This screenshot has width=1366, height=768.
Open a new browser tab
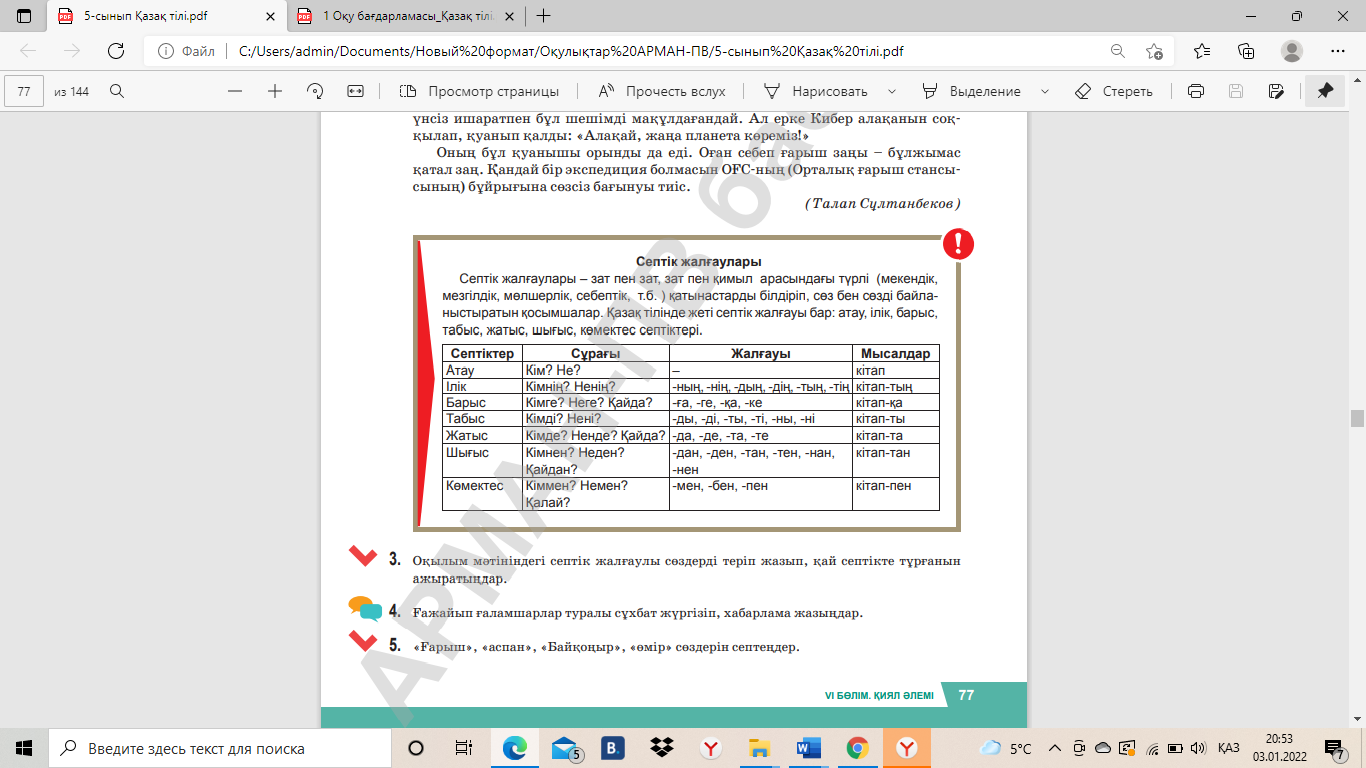click(544, 16)
